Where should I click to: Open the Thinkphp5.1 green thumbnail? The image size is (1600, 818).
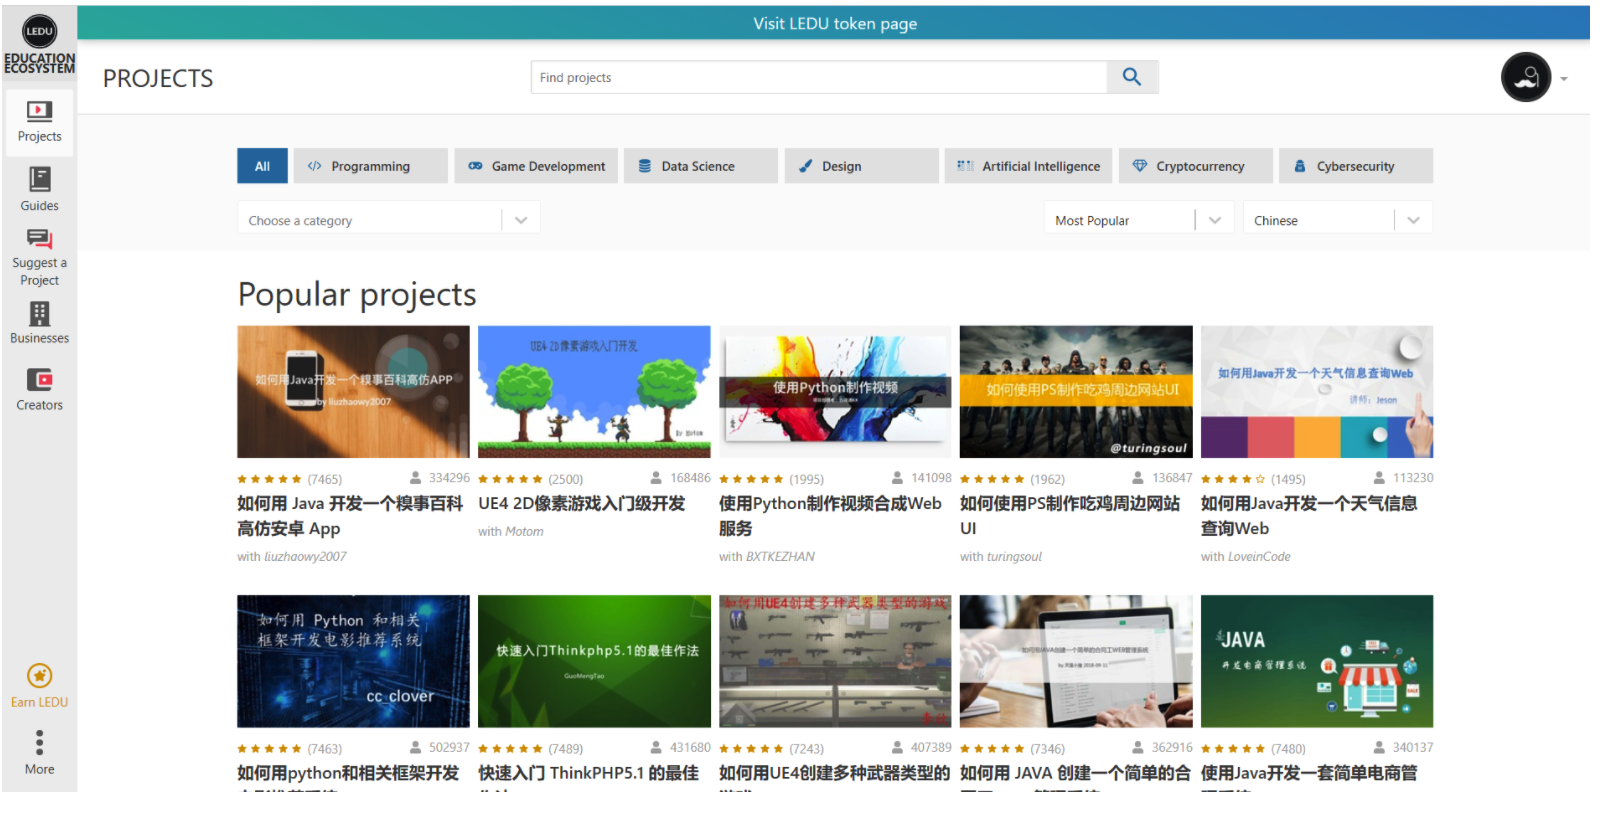[x=594, y=661]
